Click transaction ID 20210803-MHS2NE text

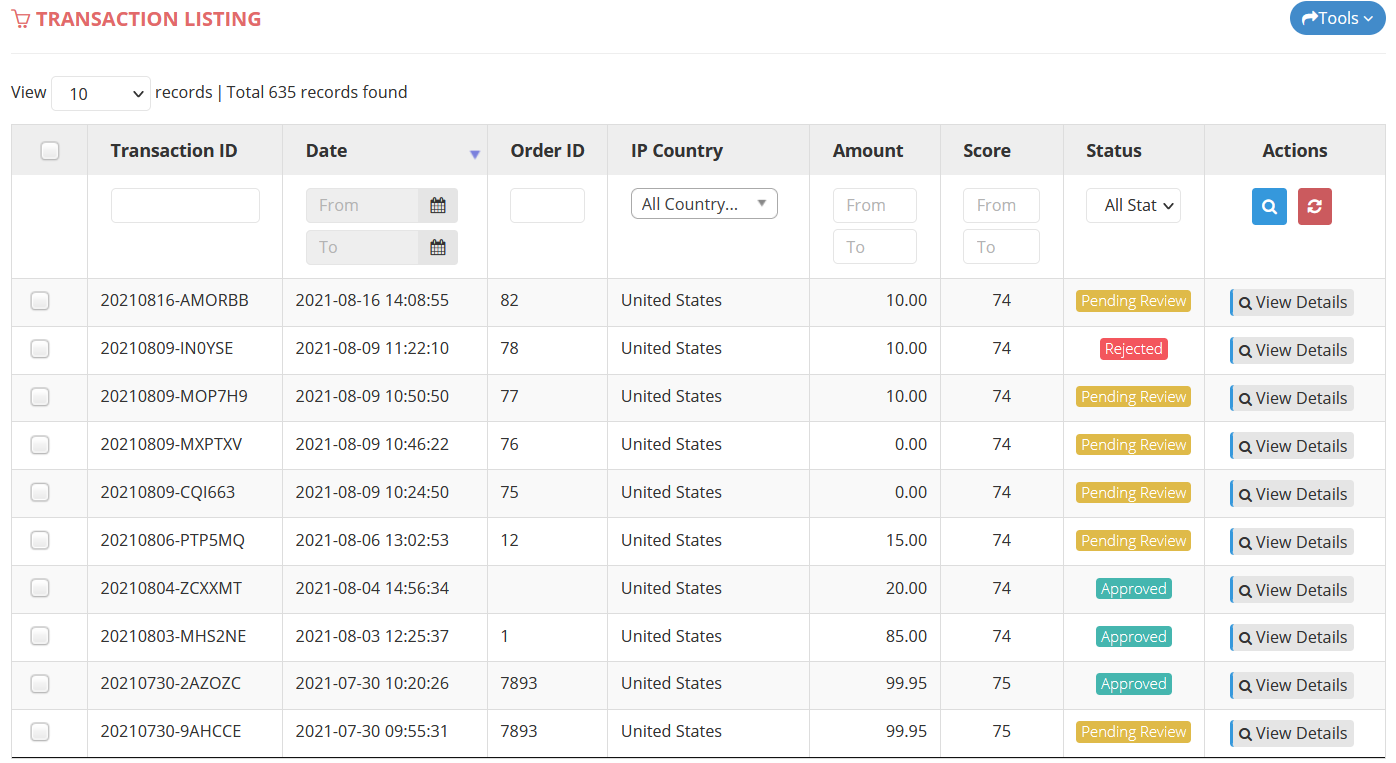[x=173, y=636]
